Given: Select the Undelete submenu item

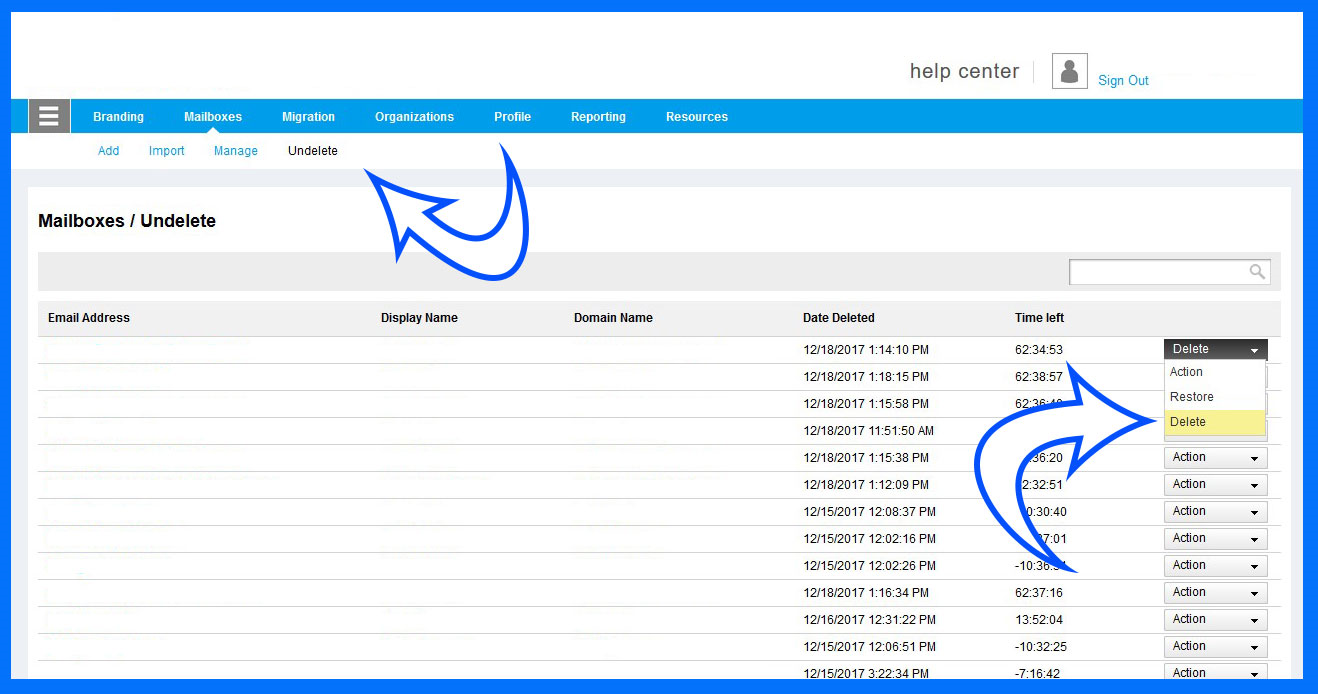Looking at the screenshot, I should (313, 151).
